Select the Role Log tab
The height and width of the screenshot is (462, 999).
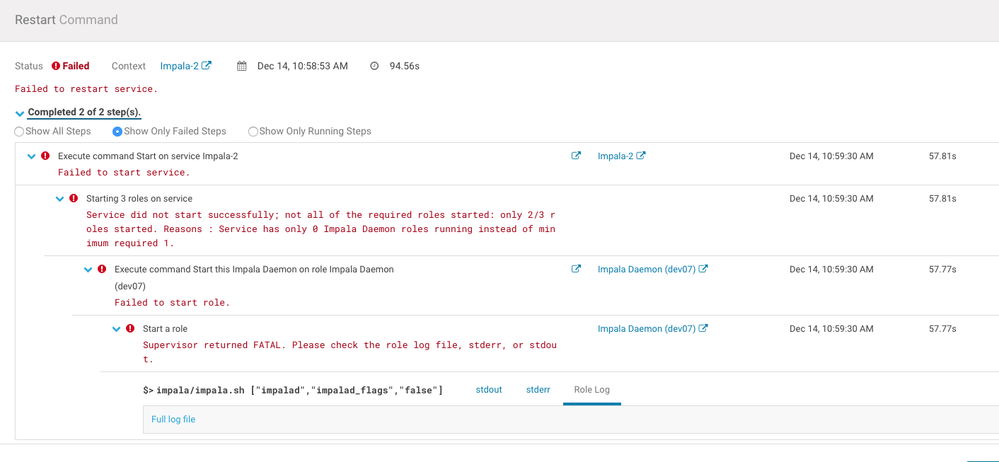tap(592, 390)
